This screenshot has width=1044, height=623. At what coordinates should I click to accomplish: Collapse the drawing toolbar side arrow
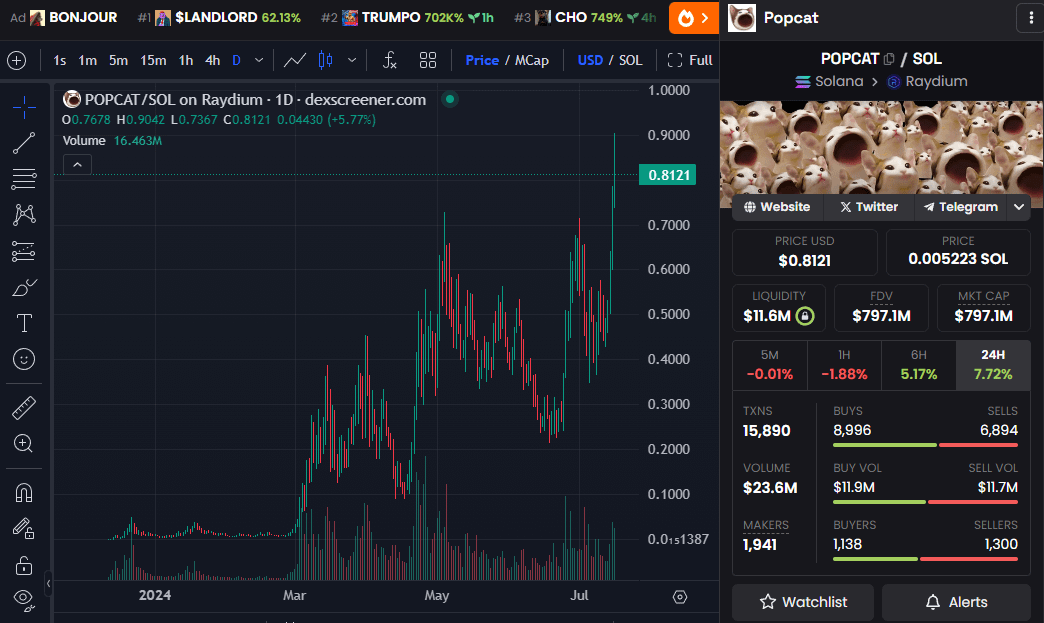48,584
